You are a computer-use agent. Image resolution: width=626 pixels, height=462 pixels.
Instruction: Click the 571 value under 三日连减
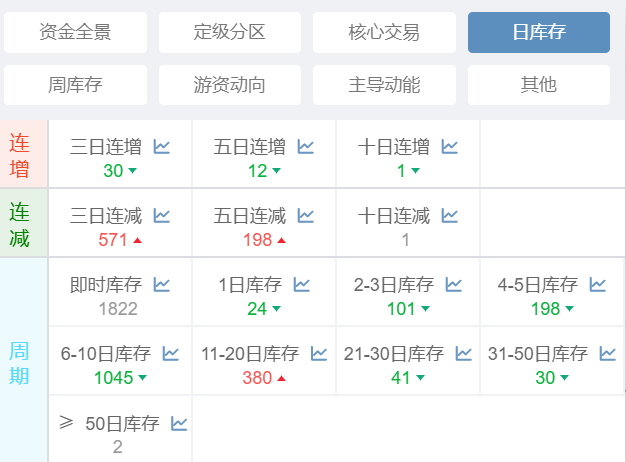[113, 239]
